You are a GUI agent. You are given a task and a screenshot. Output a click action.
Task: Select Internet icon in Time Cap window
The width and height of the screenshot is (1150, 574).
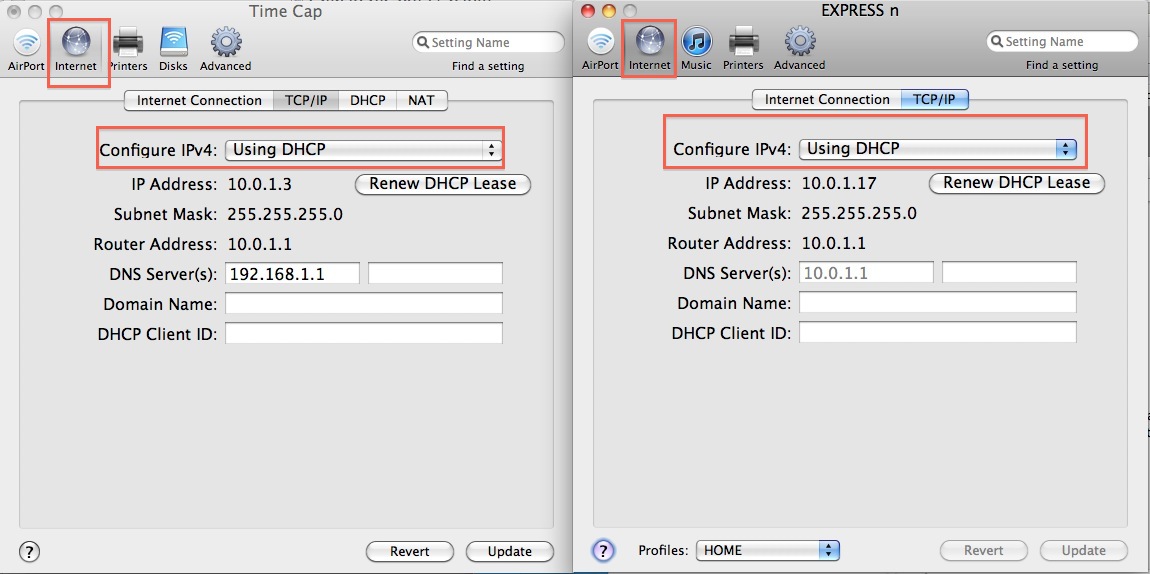click(x=76, y=48)
